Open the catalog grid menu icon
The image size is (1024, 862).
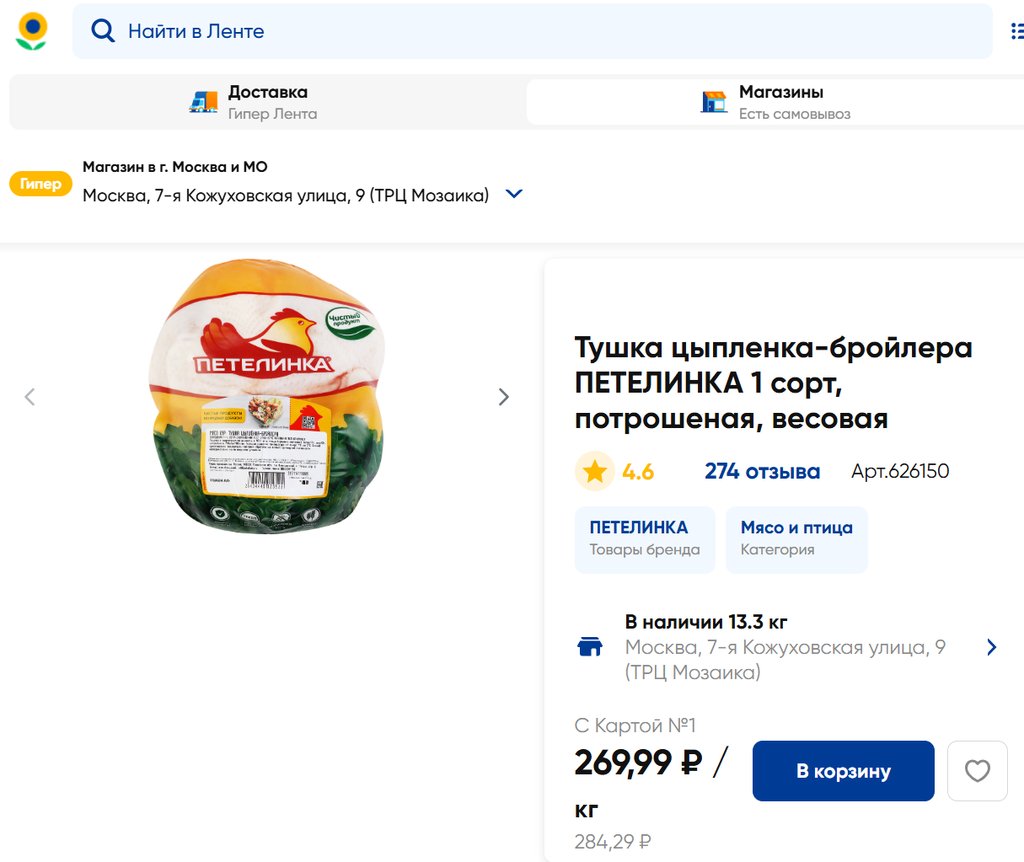click(1015, 31)
